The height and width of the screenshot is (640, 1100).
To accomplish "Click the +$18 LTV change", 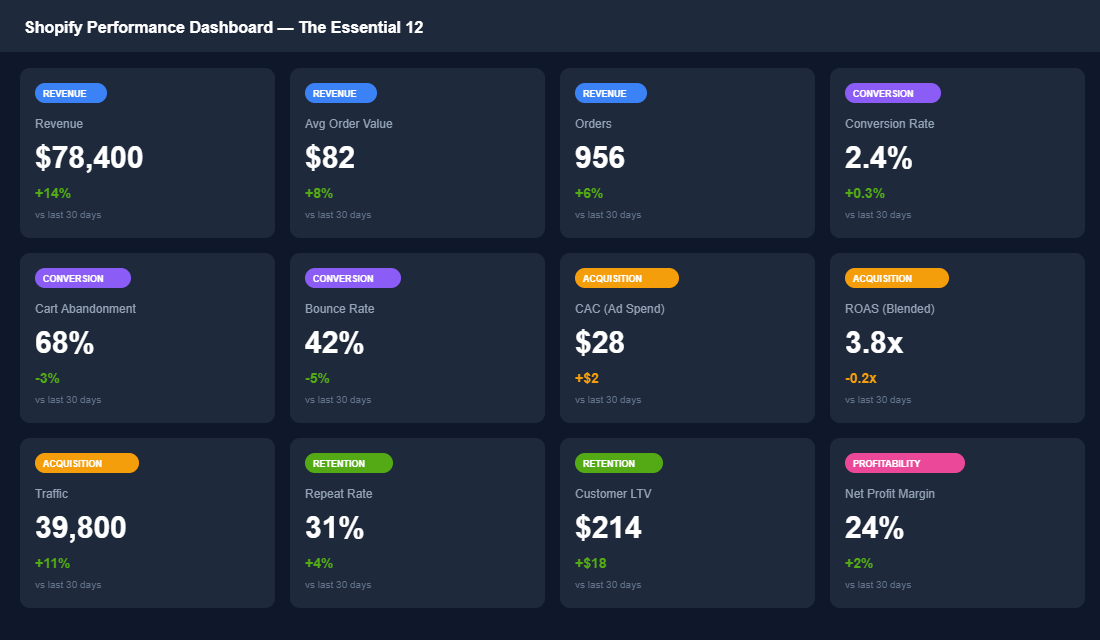I will pos(591,564).
